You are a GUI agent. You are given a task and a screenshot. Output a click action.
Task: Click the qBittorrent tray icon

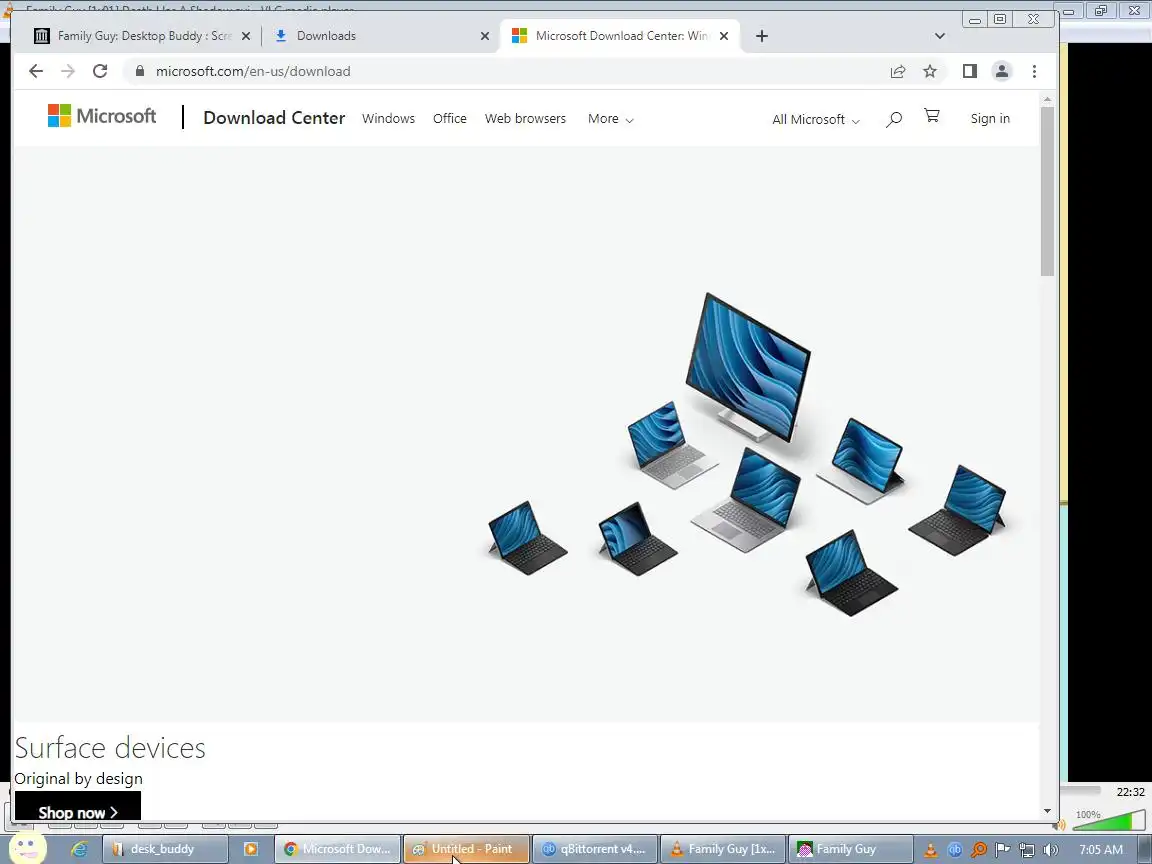pos(954,850)
